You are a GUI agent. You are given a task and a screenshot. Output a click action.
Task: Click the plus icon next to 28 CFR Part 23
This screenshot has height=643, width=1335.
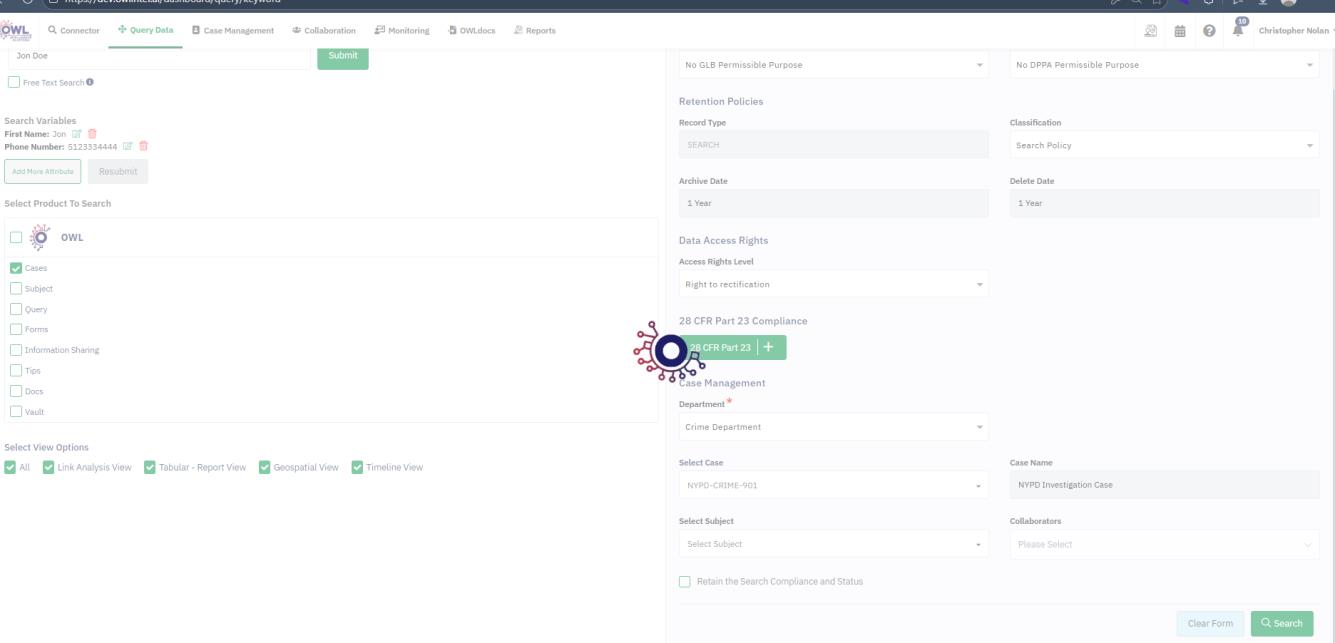click(x=768, y=347)
